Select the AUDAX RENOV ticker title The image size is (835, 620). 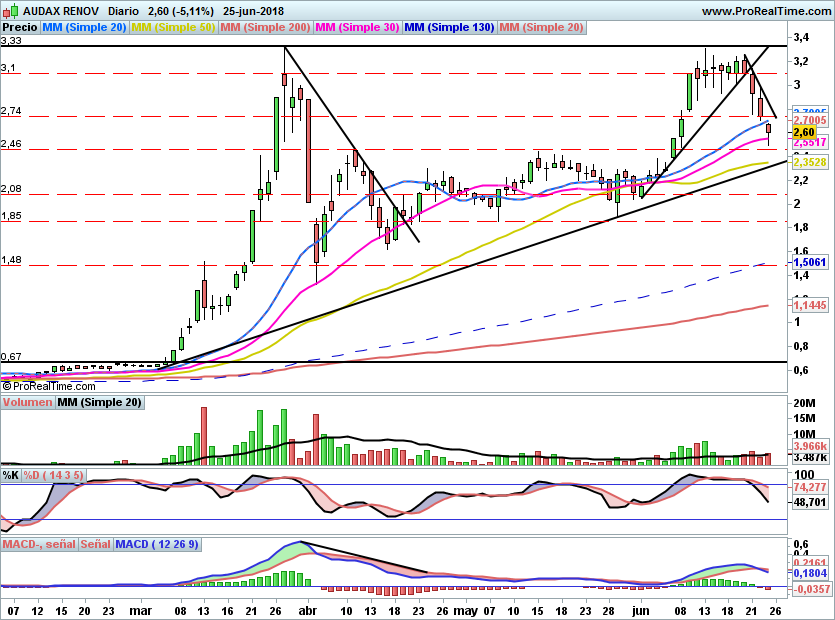61,11
